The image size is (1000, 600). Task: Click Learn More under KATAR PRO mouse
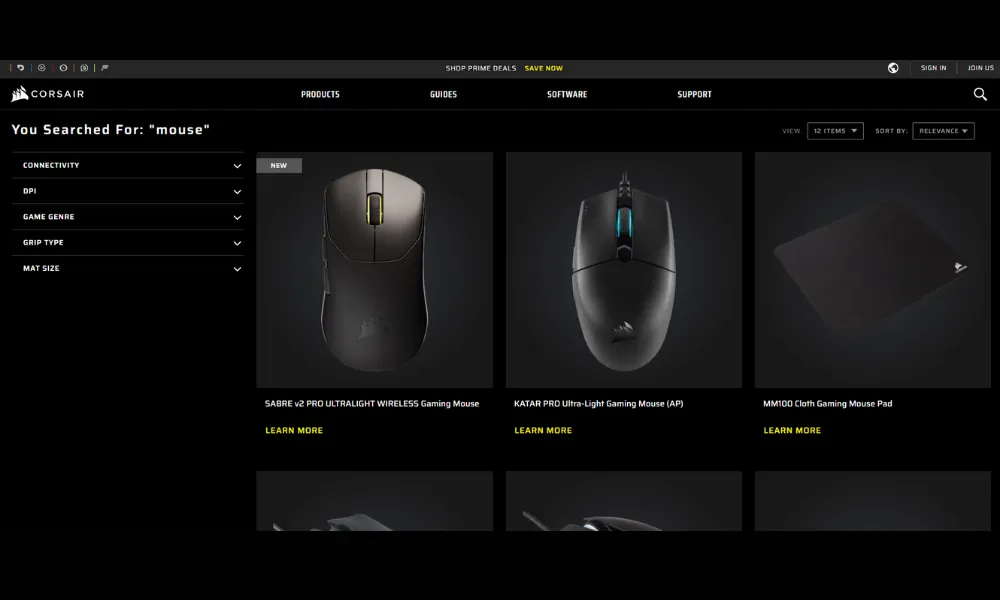click(543, 430)
